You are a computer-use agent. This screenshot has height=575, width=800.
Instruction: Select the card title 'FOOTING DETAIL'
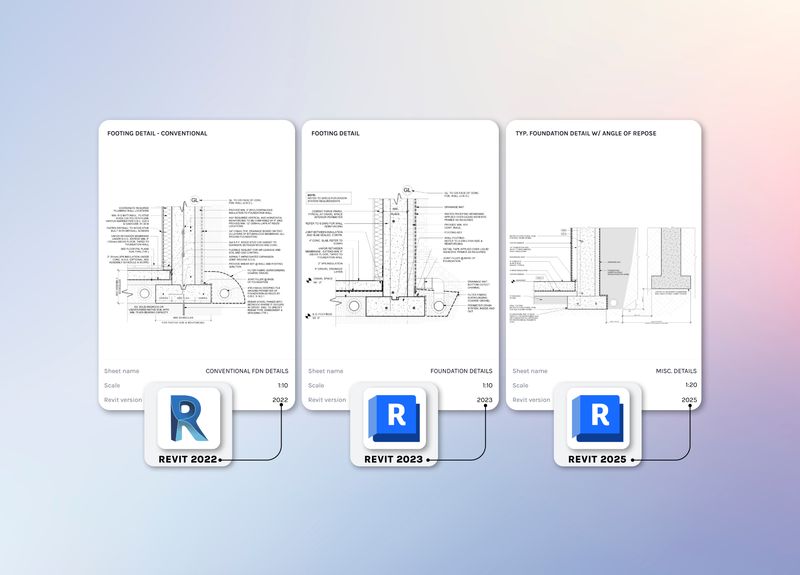(x=335, y=133)
